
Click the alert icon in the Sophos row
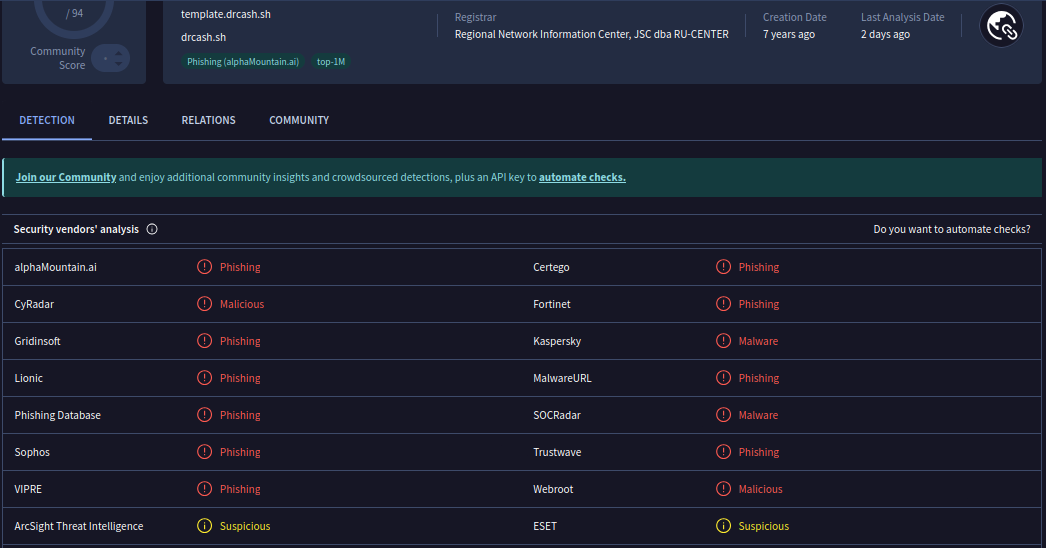[x=204, y=452]
